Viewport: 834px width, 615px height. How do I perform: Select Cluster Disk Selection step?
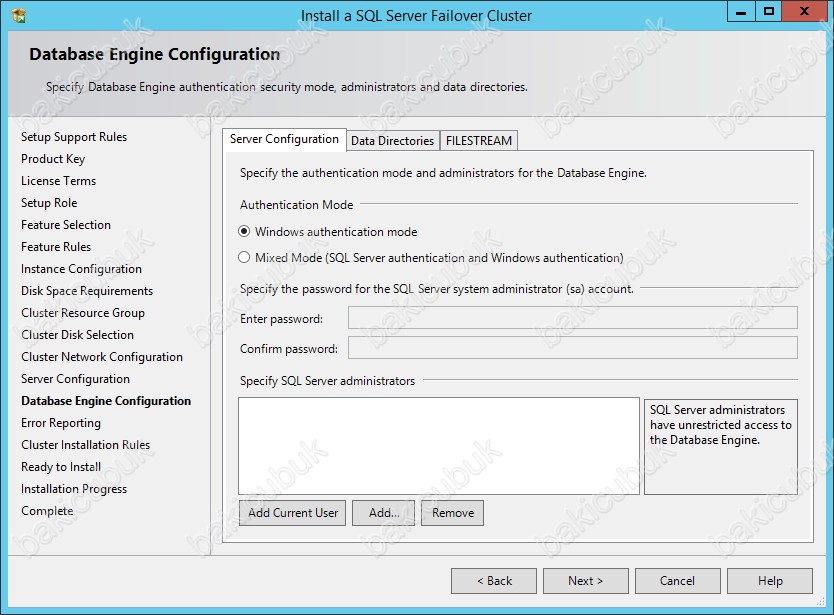77,335
